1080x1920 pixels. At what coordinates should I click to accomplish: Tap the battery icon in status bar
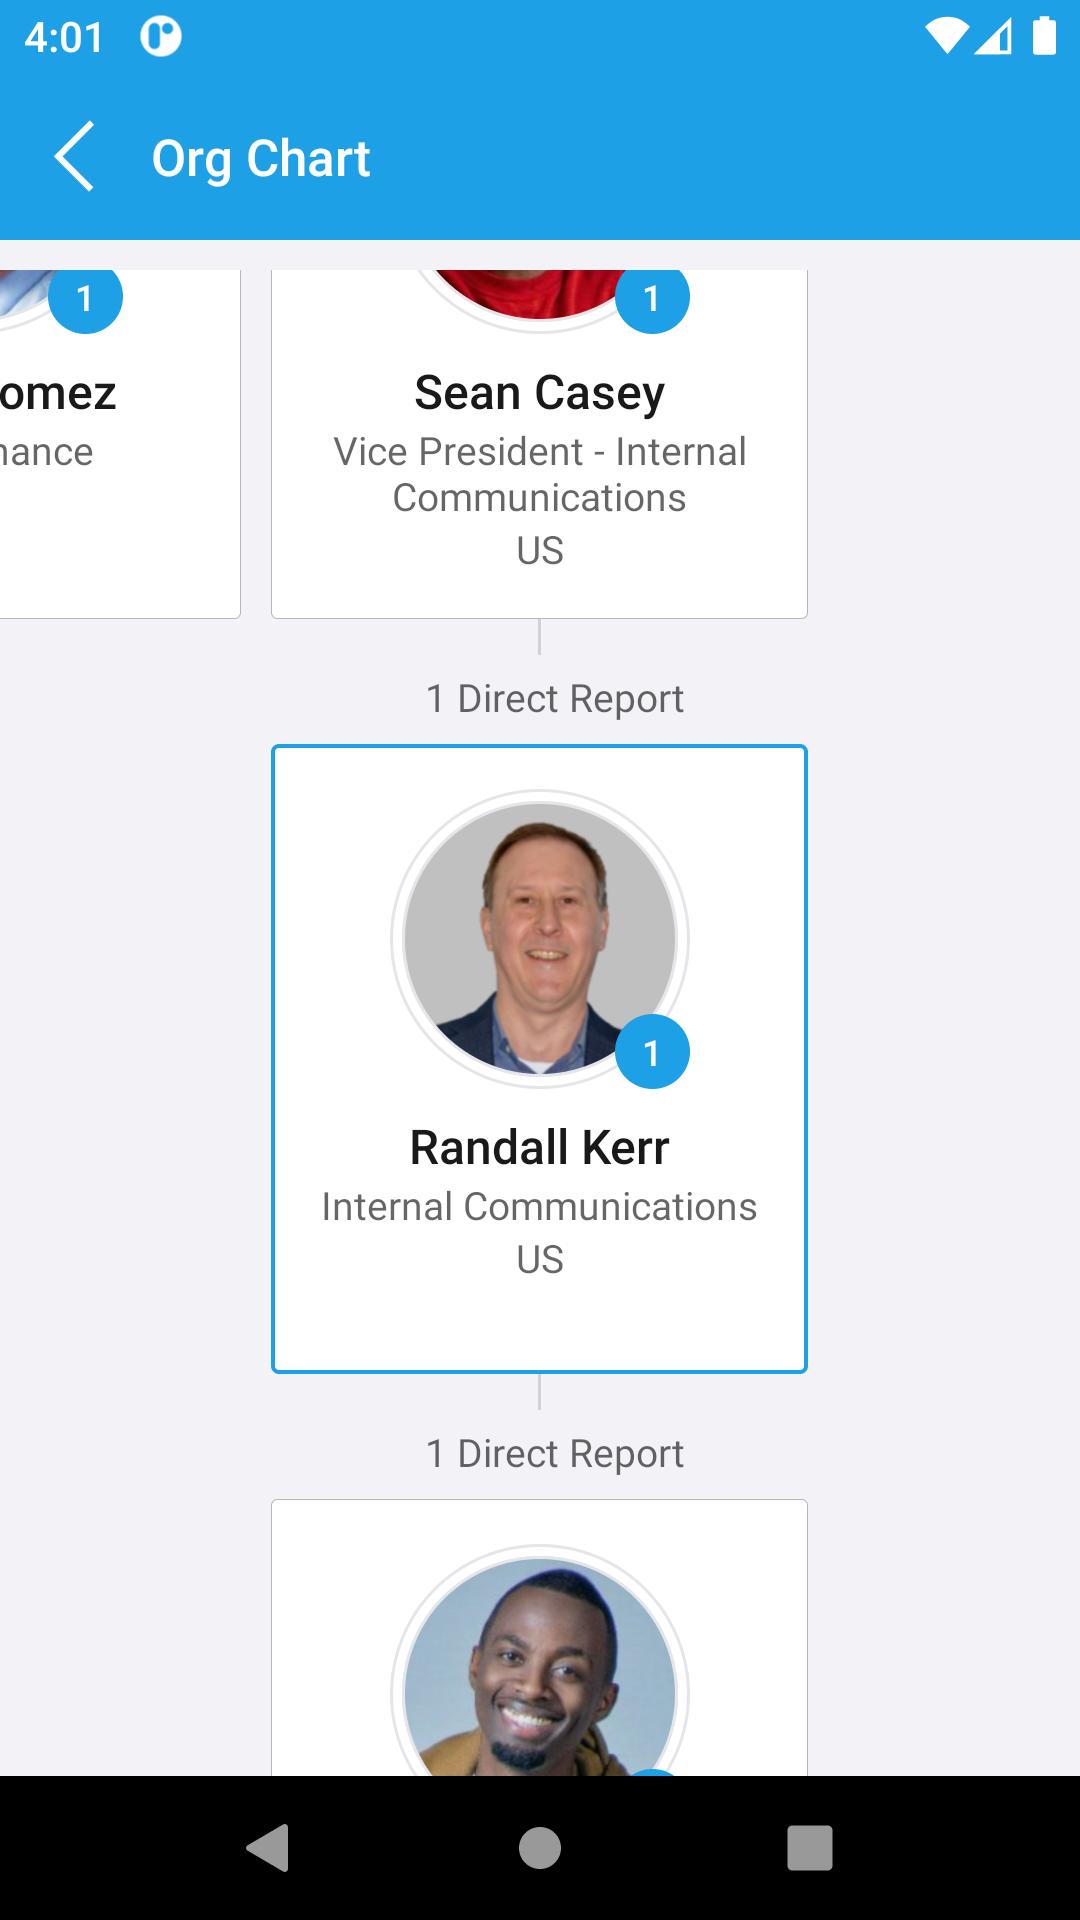(x=1045, y=36)
